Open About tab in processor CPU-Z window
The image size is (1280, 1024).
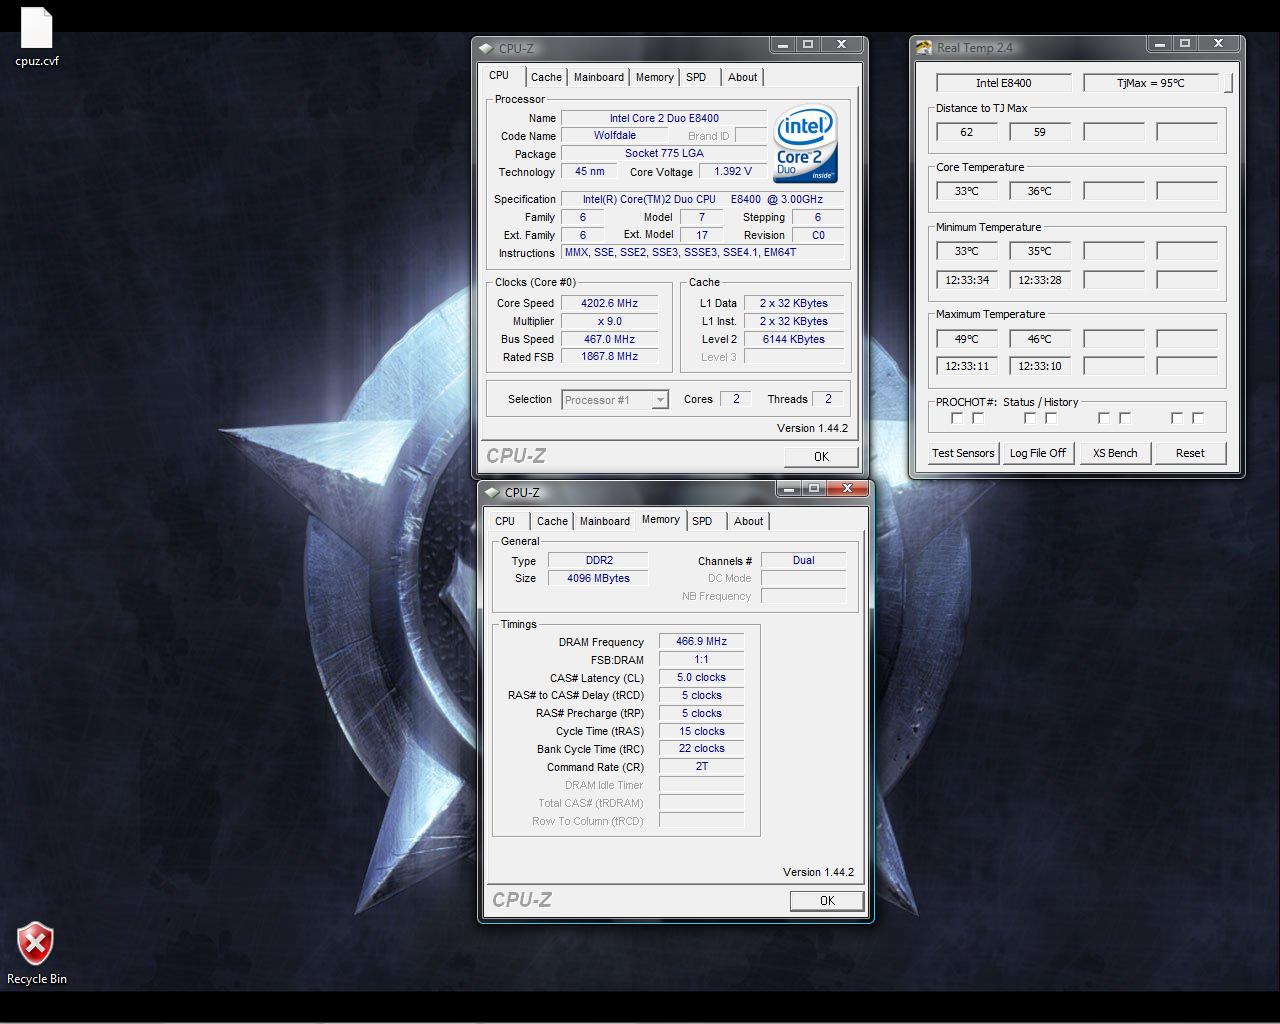point(743,77)
